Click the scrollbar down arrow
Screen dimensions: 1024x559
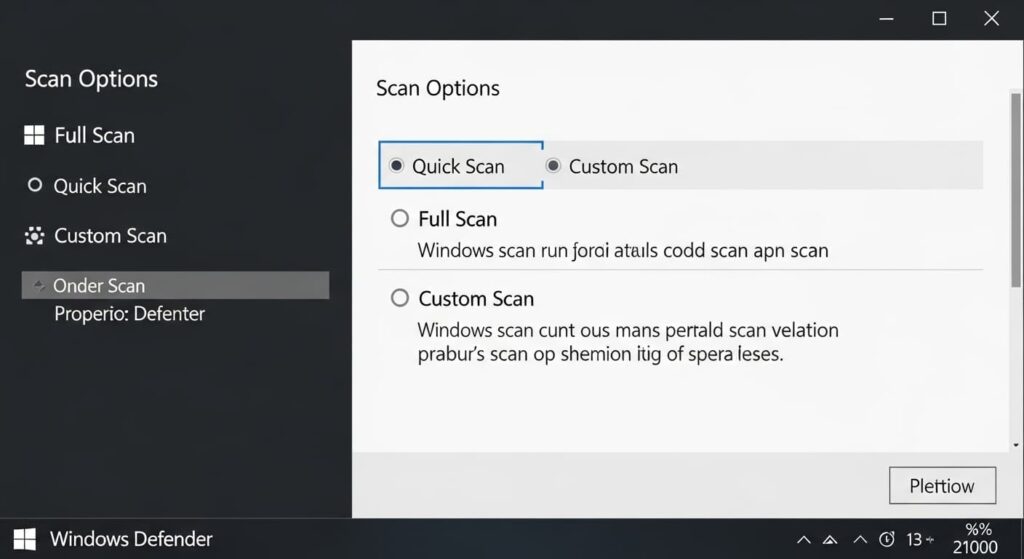tap(1016, 445)
